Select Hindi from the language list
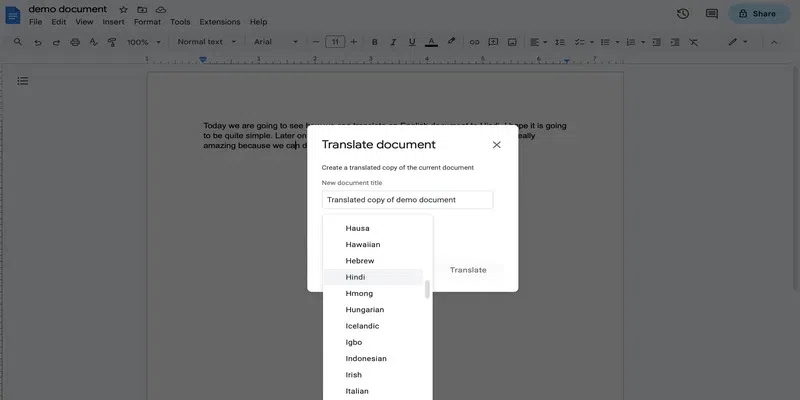Viewport: 800px width, 400px height. coord(373,277)
